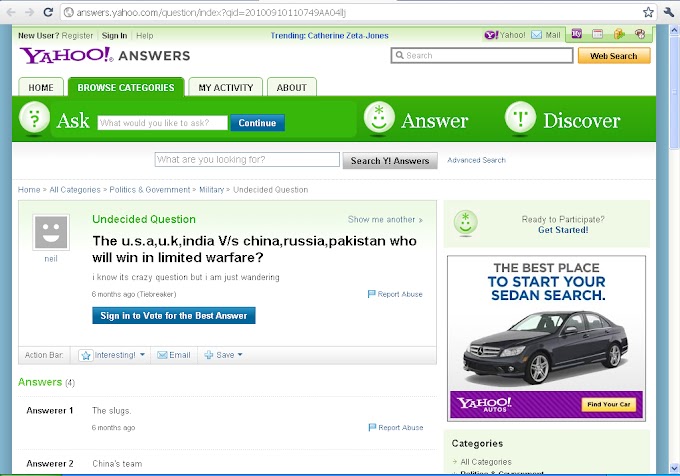Click the Answer smiley circle icon
This screenshot has height=476, width=680.
pos(379,117)
